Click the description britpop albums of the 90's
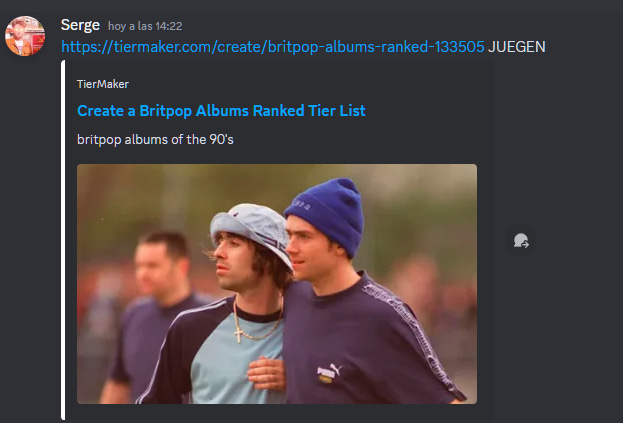The height and width of the screenshot is (423, 623). coord(155,140)
